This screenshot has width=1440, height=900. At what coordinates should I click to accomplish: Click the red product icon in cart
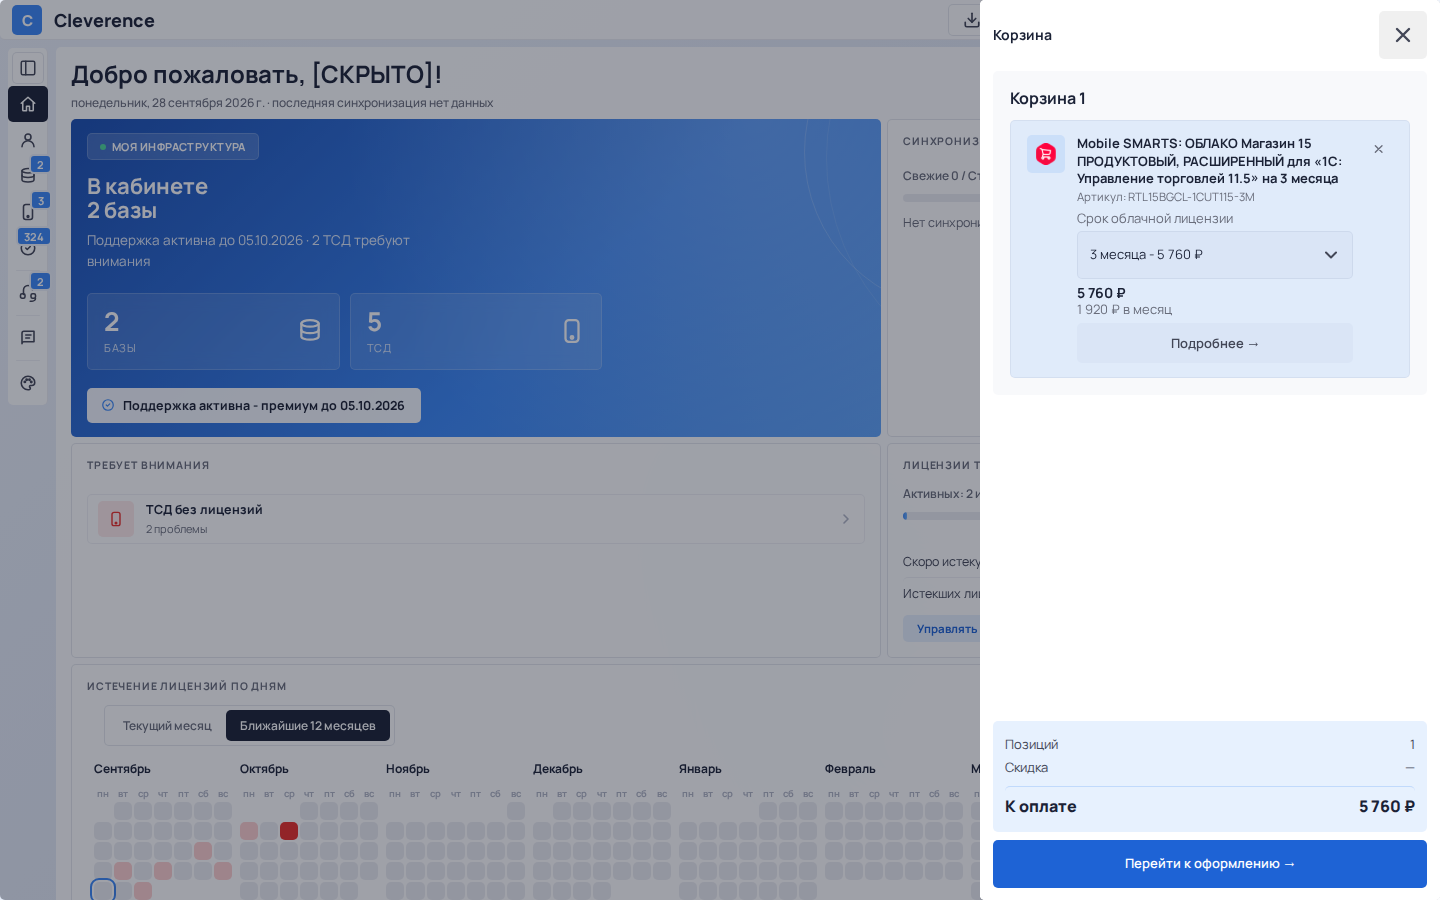pos(1046,154)
